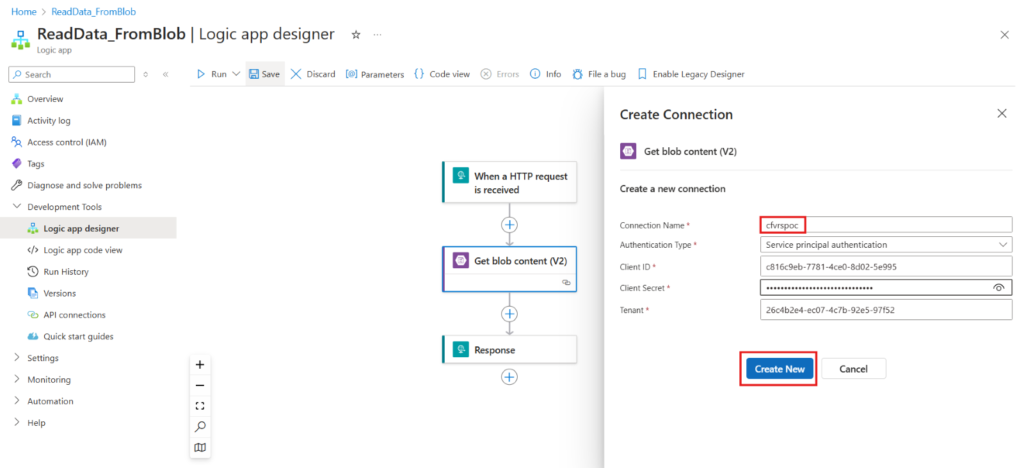The width and height of the screenshot is (1024, 468).
Task: Click the Connection Name field
Action: (886, 225)
